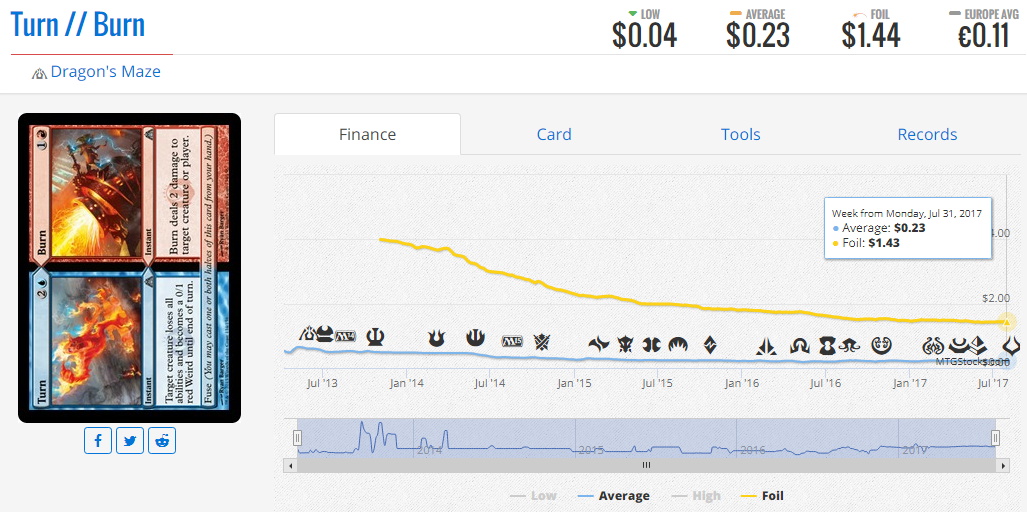The height and width of the screenshot is (512, 1027).
Task: Click the Oath of the Gatewatch marker
Action: tap(766, 346)
